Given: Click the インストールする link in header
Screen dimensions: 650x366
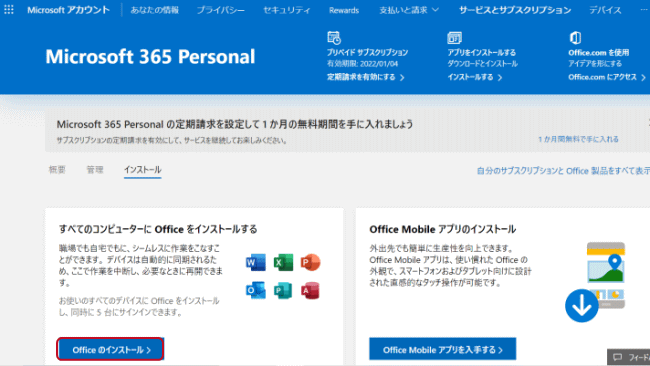Looking at the screenshot, I should [x=475, y=77].
